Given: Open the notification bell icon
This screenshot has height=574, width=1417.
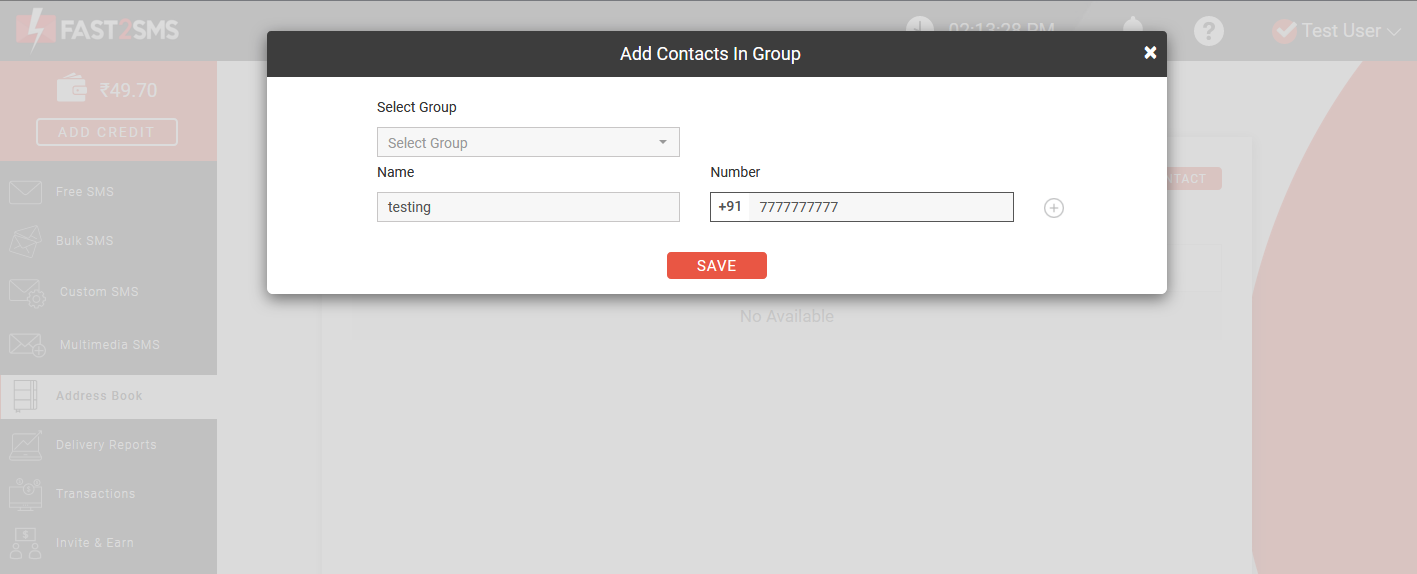Looking at the screenshot, I should coord(1133,27).
